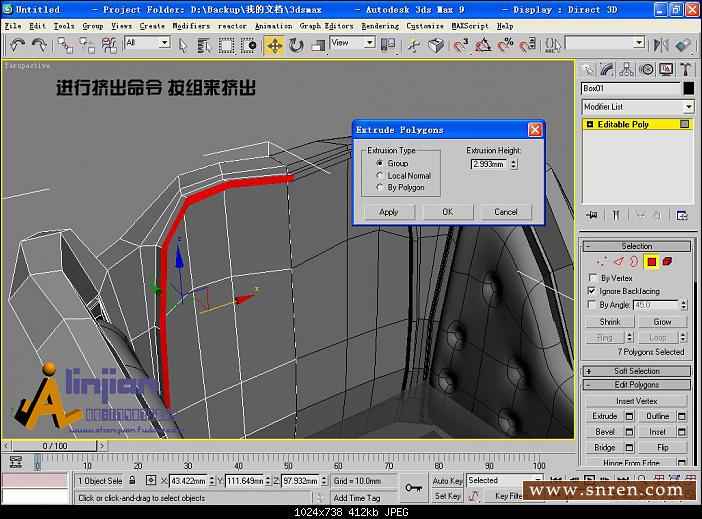702x519 pixels.
Task: Select the Rotate tool in the toolbar
Action: (x=297, y=45)
